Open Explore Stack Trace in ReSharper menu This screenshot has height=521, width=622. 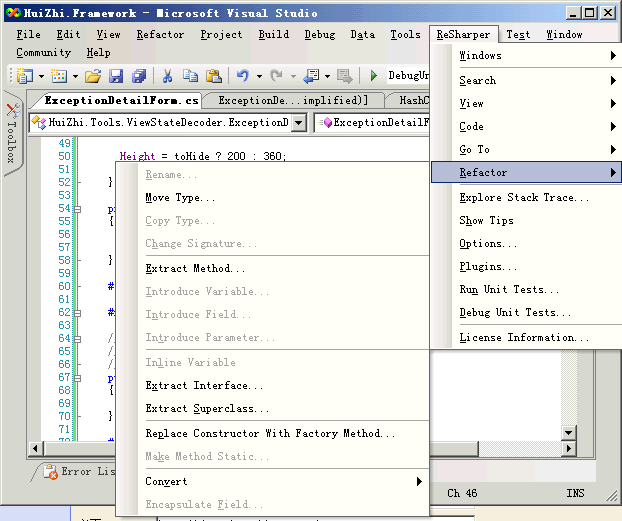click(x=524, y=198)
